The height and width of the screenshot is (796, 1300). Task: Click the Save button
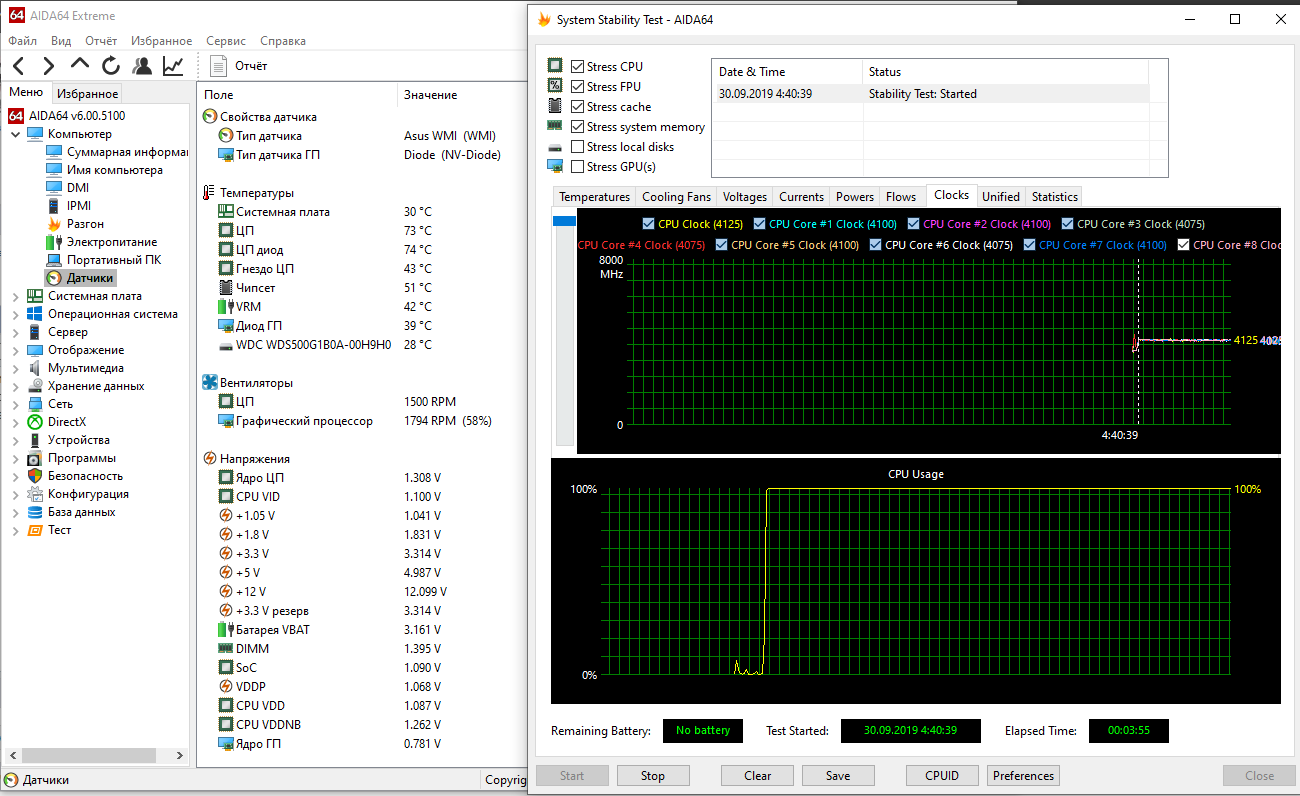pyautogui.click(x=838, y=776)
